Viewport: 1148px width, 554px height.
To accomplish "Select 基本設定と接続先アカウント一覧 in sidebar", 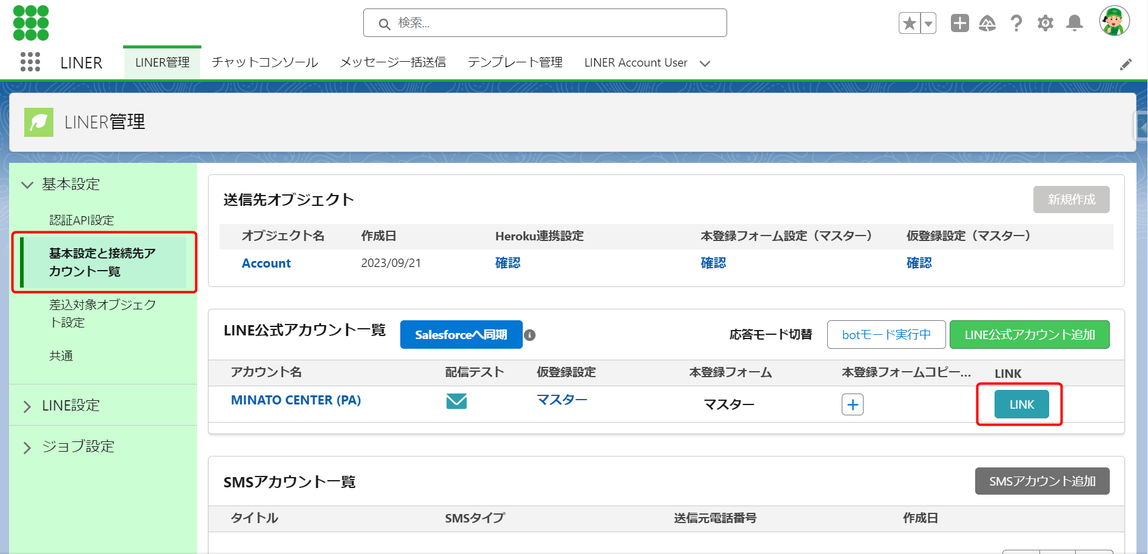I will click(x=104, y=262).
